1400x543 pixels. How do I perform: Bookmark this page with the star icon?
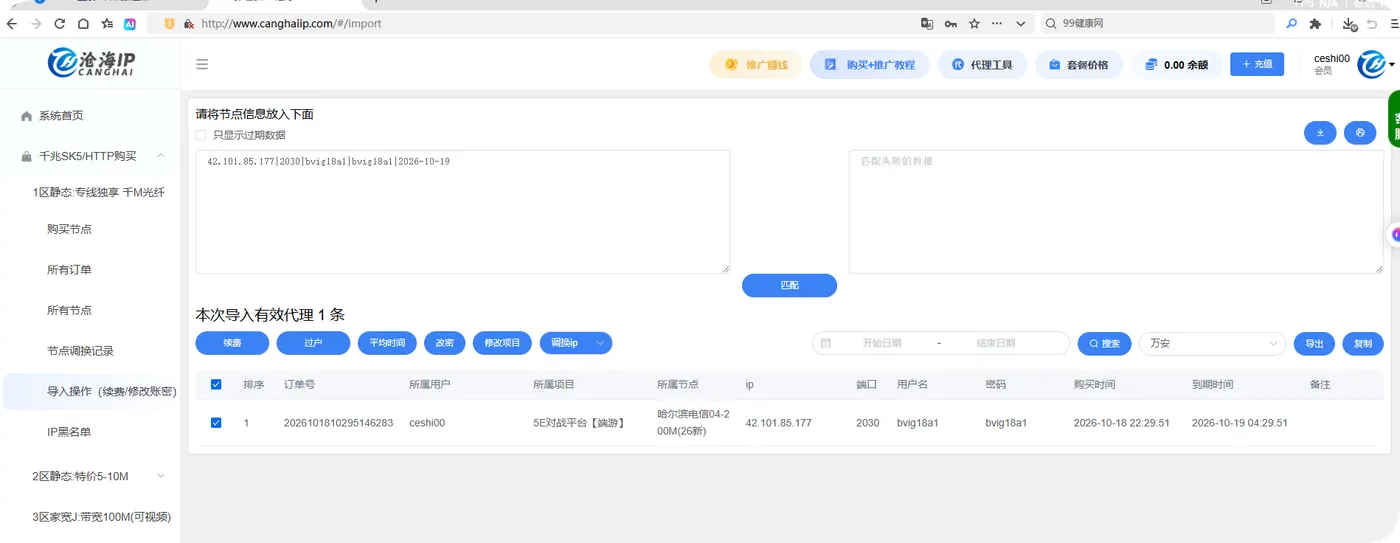(973, 23)
